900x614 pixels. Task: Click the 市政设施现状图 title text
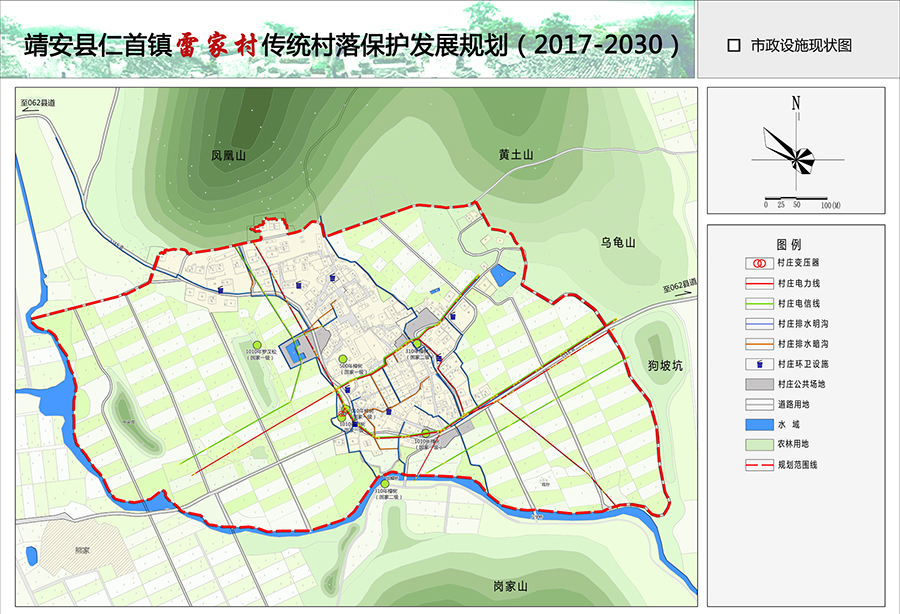point(801,45)
